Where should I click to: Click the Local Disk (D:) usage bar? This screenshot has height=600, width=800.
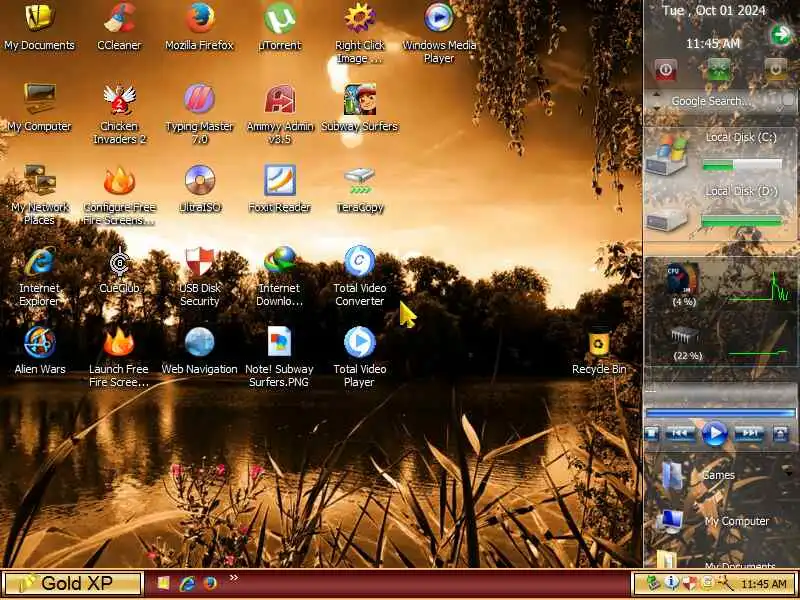tap(742, 221)
